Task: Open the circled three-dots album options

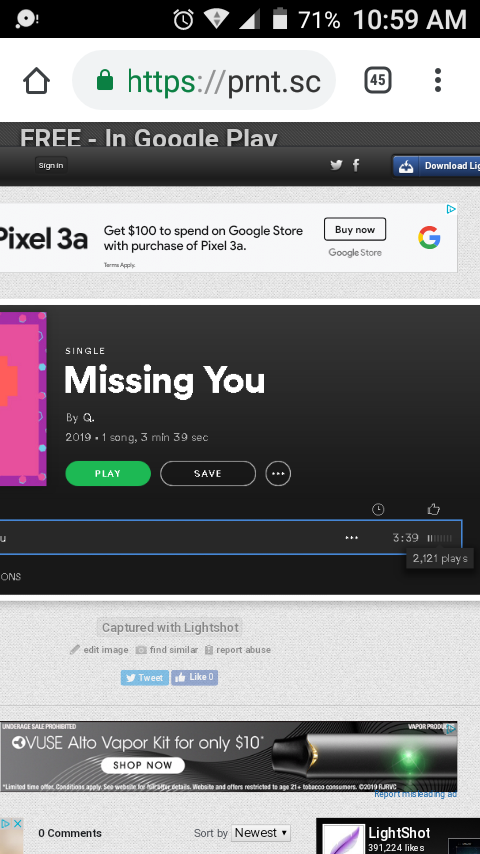Action: coord(278,473)
